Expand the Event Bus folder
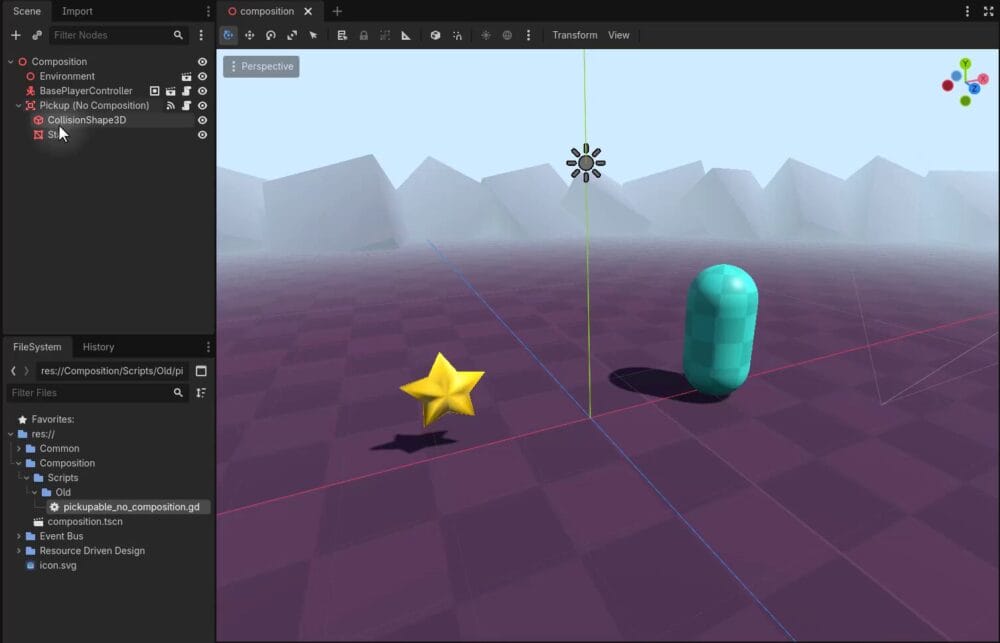 click(18, 536)
